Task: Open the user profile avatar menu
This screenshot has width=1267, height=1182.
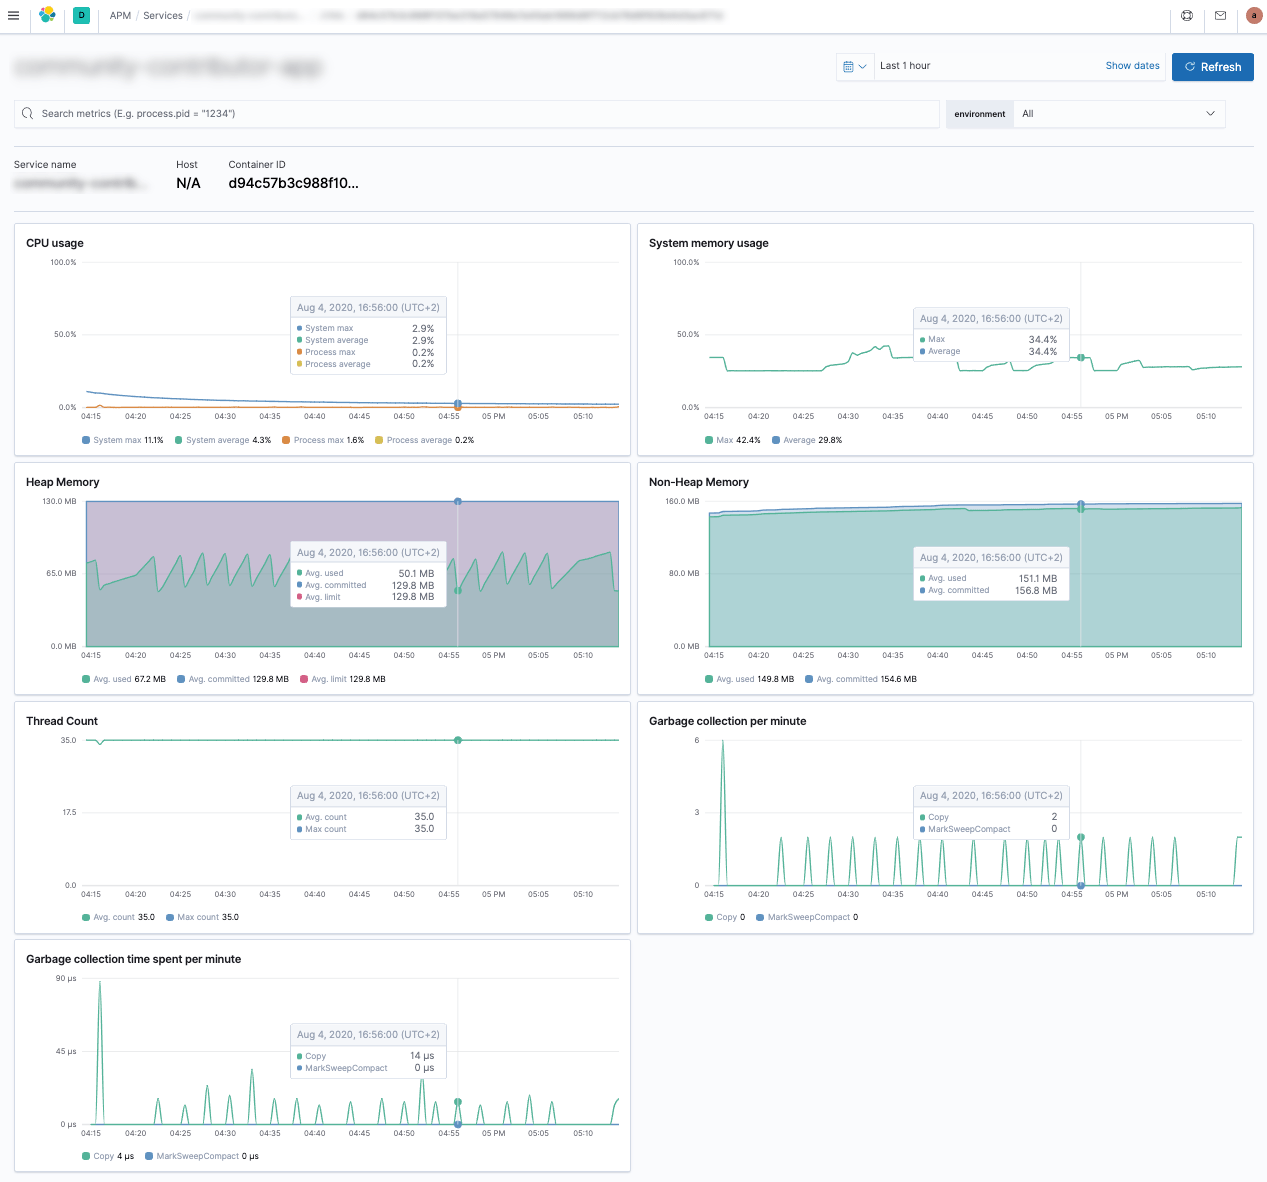Action: [x=1253, y=15]
